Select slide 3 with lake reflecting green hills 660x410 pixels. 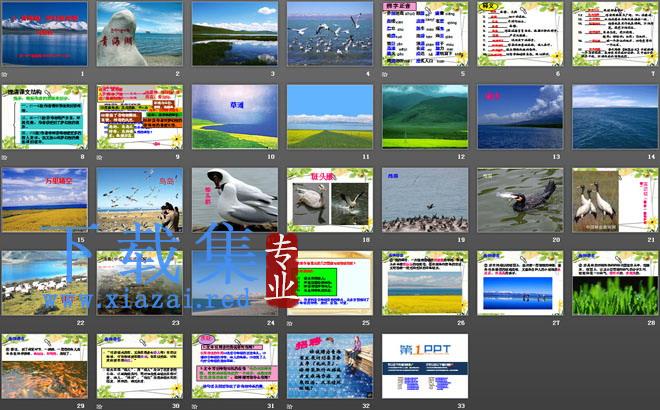[x=235, y=33]
